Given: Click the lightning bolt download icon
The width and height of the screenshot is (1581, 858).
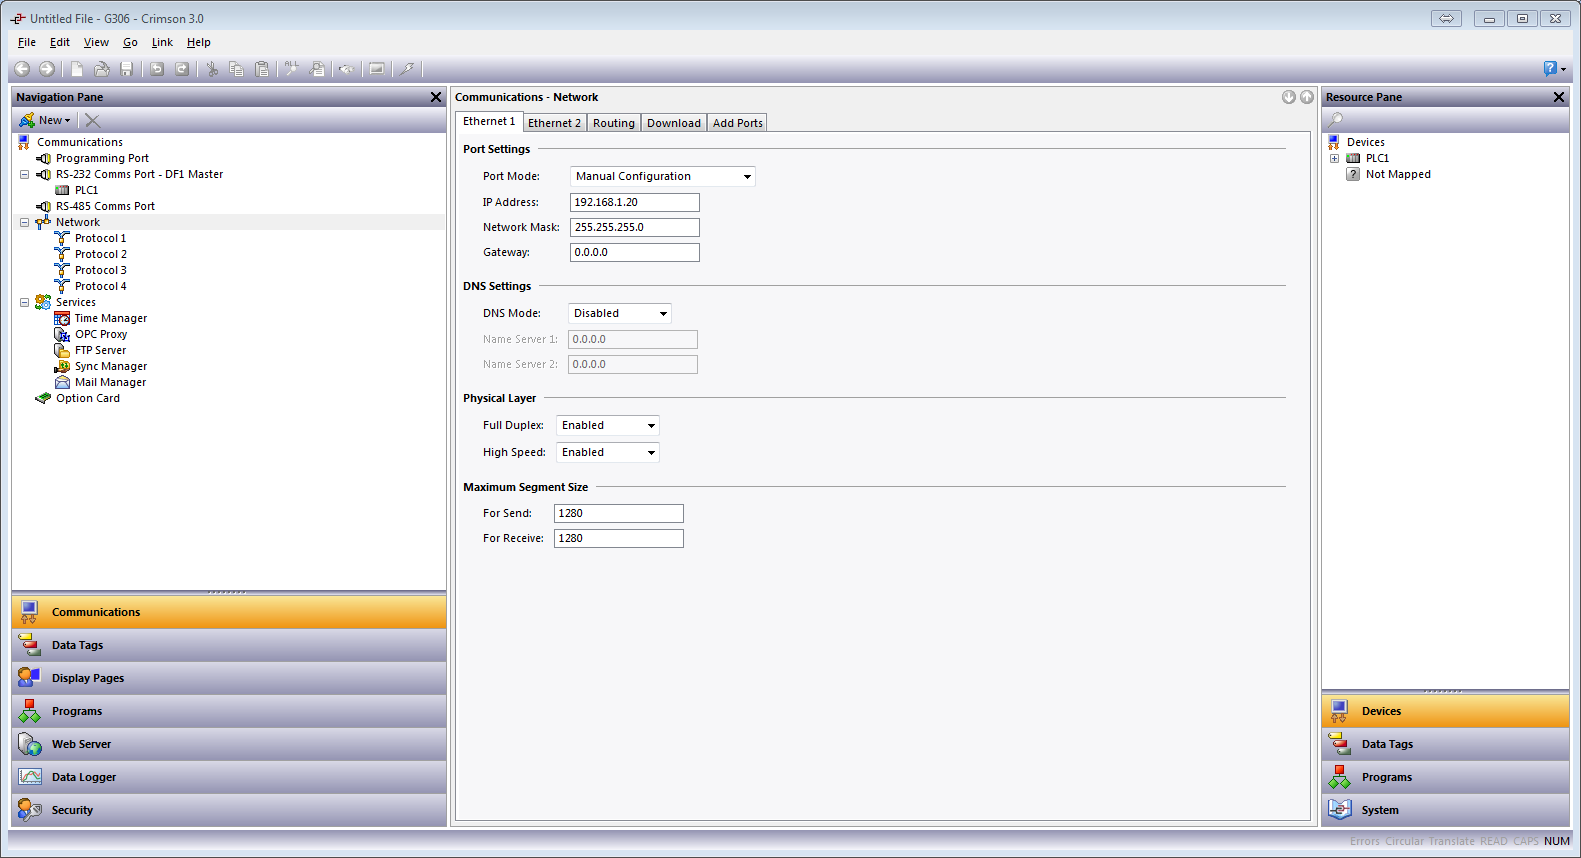Looking at the screenshot, I should [x=407, y=69].
